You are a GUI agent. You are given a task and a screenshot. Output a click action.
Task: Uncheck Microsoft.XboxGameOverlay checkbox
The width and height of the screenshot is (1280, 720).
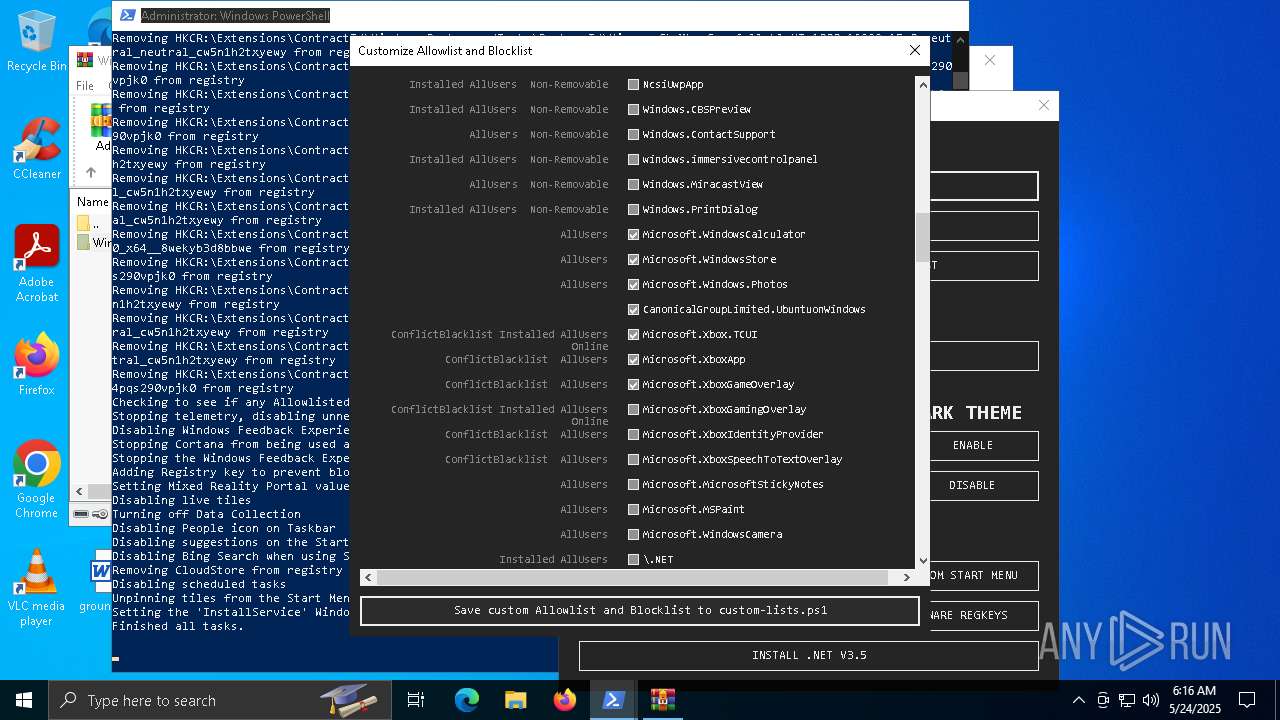click(x=633, y=384)
